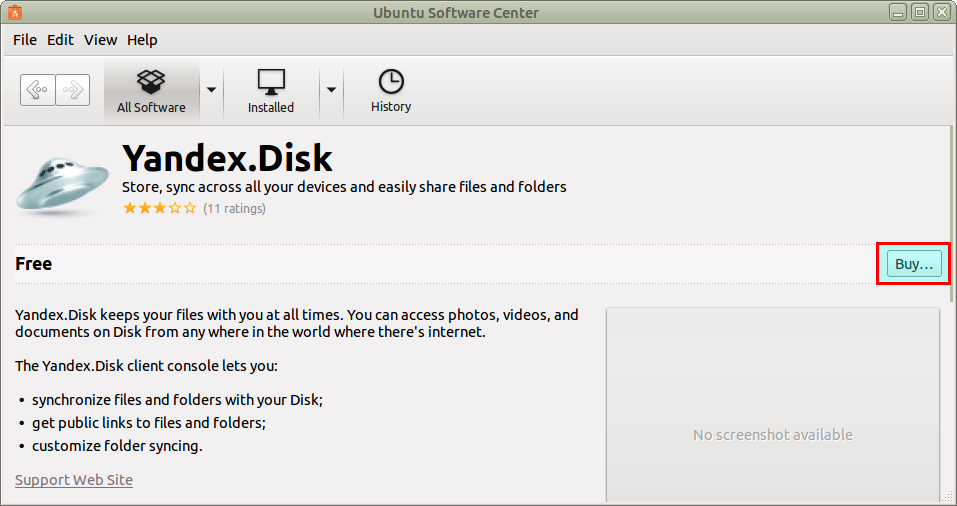Open the Help menu
Screen dimensions: 957x506
142,40
